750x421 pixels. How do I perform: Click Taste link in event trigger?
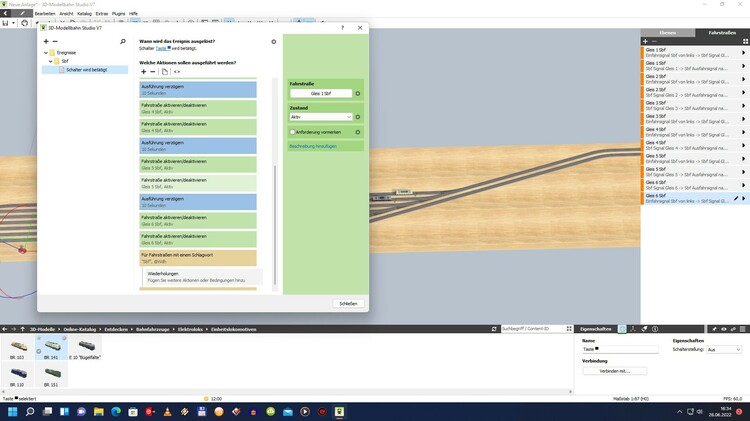point(161,48)
